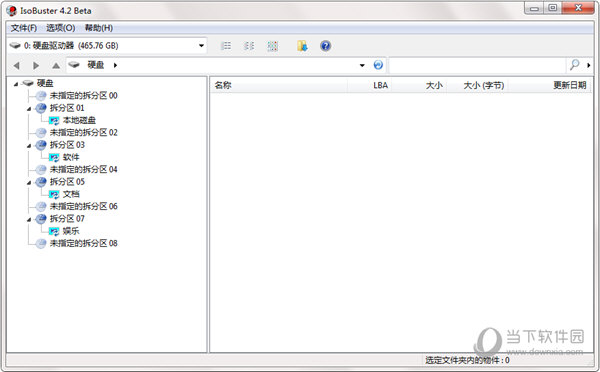
Task: Open the blue help question icon
Action: pyautogui.click(x=325, y=46)
